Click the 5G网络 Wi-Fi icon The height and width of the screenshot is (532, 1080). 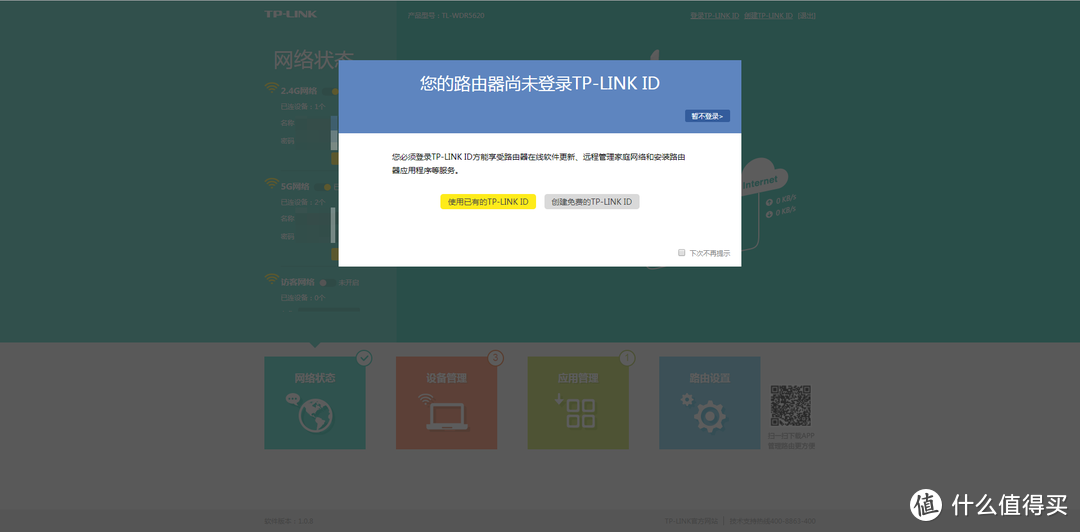tap(272, 184)
